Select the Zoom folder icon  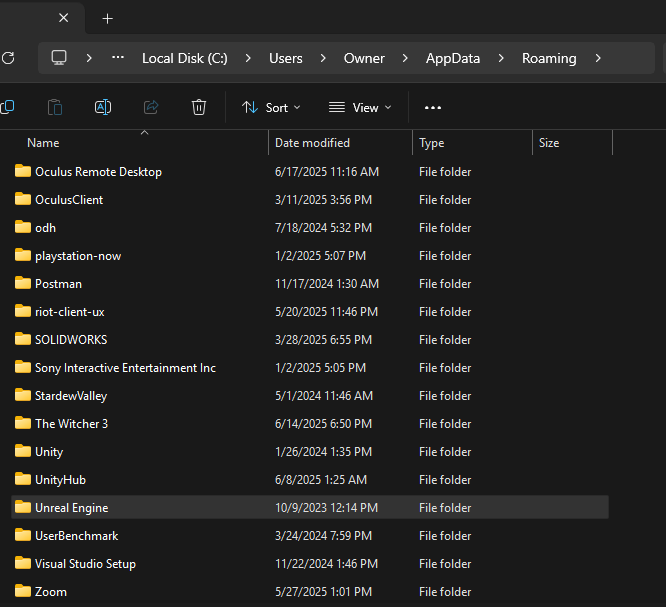click(x=23, y=592)
